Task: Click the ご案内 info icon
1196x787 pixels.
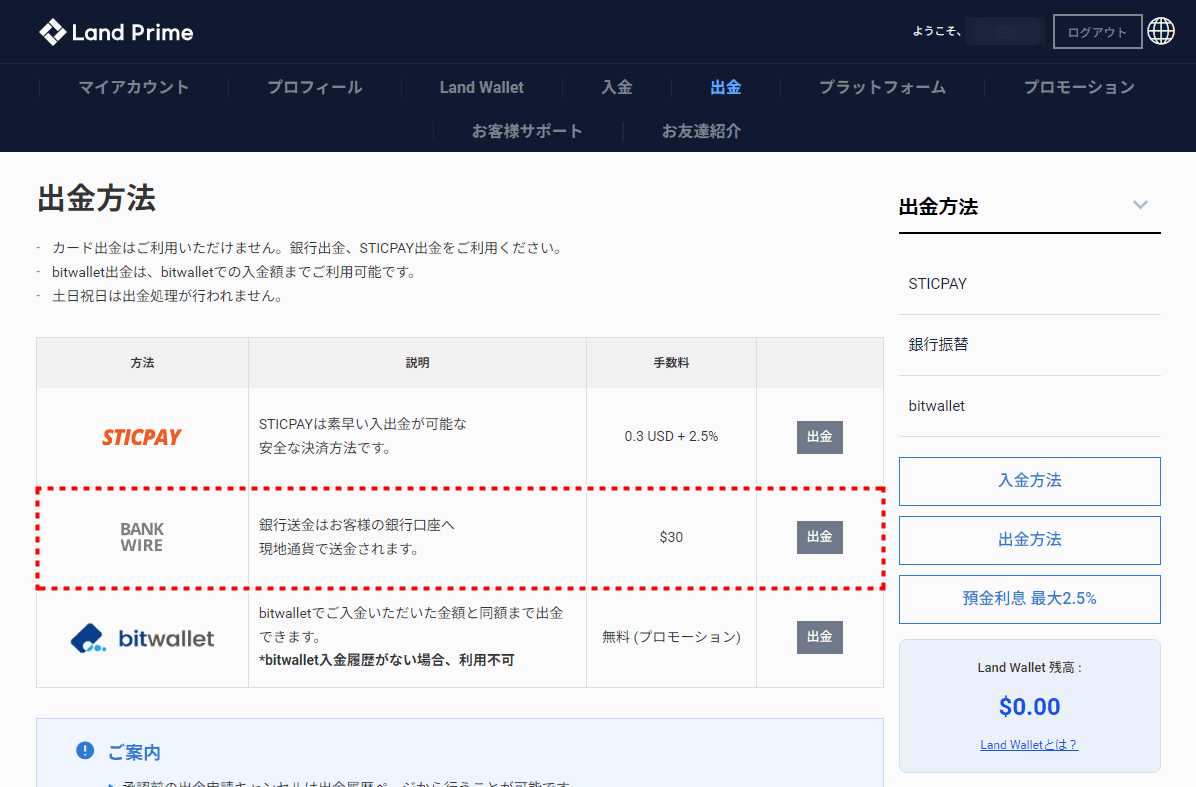Action: tap(85, 751)
